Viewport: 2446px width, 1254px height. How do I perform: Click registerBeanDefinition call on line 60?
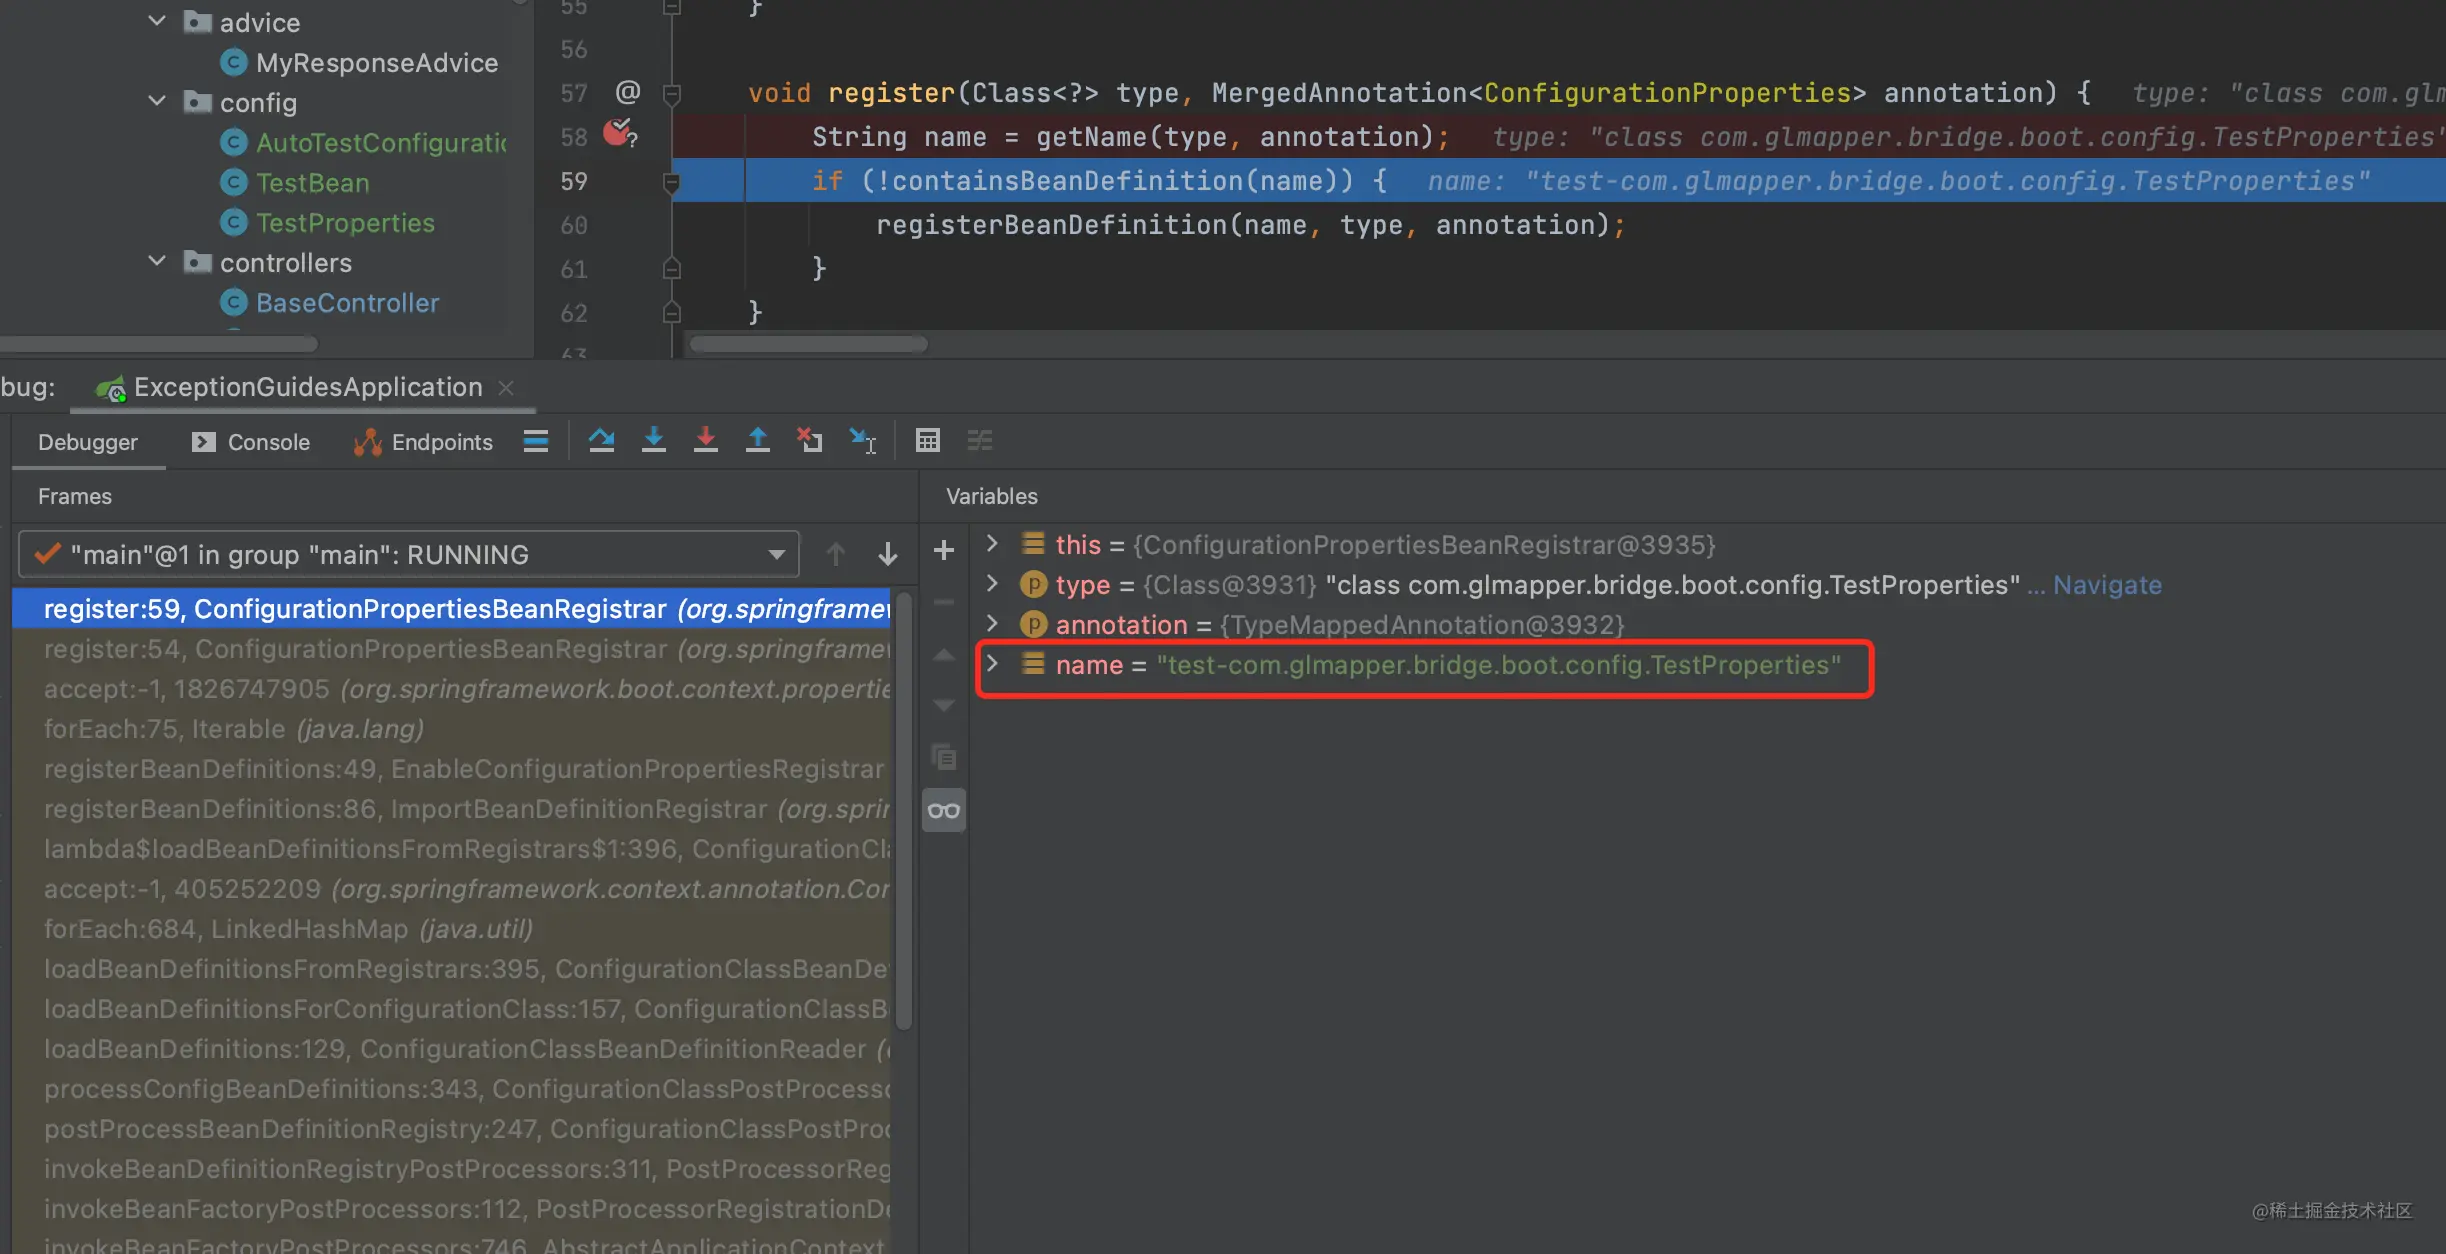[x=1051, y=225]
